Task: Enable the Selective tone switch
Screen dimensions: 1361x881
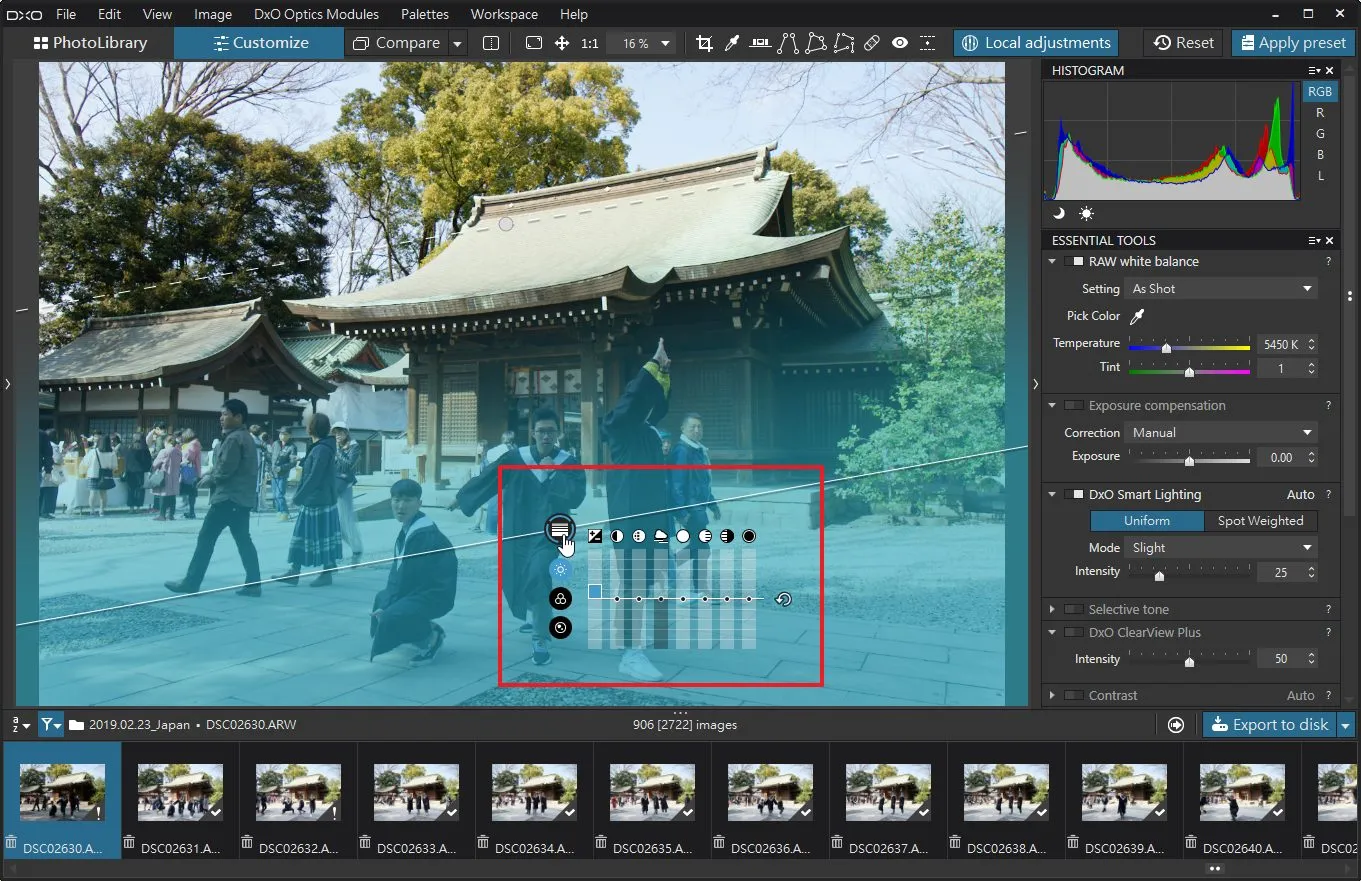Action: click(1073, 609)
